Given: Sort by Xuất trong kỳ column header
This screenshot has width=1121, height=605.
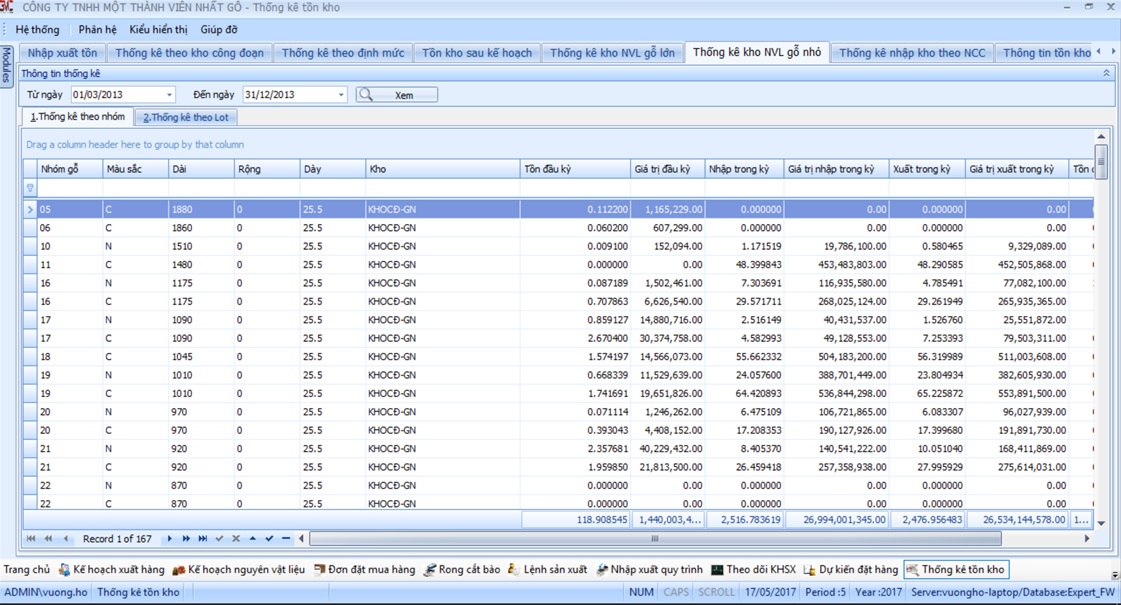Looking at the screenshot, I should pos(927,169).
